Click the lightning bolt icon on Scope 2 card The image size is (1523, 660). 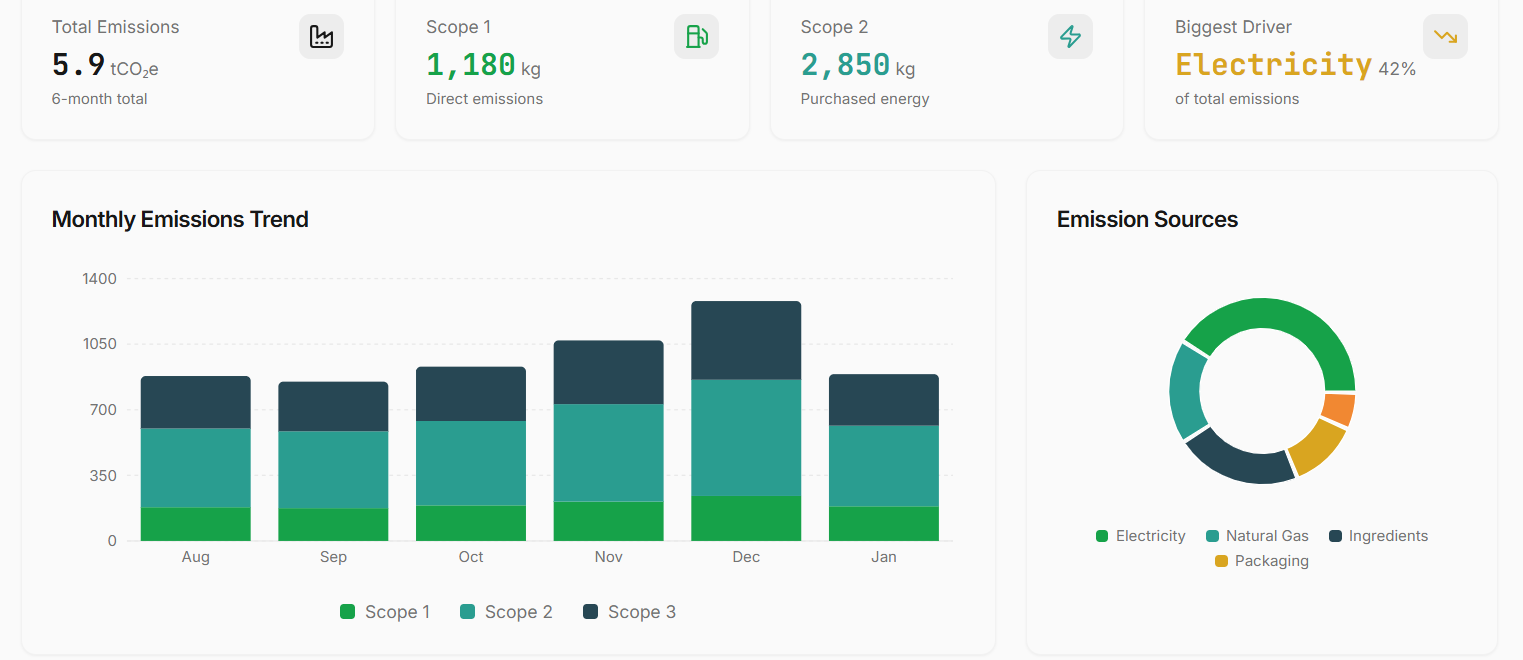pyautogui.click(x=1070, y=36)
